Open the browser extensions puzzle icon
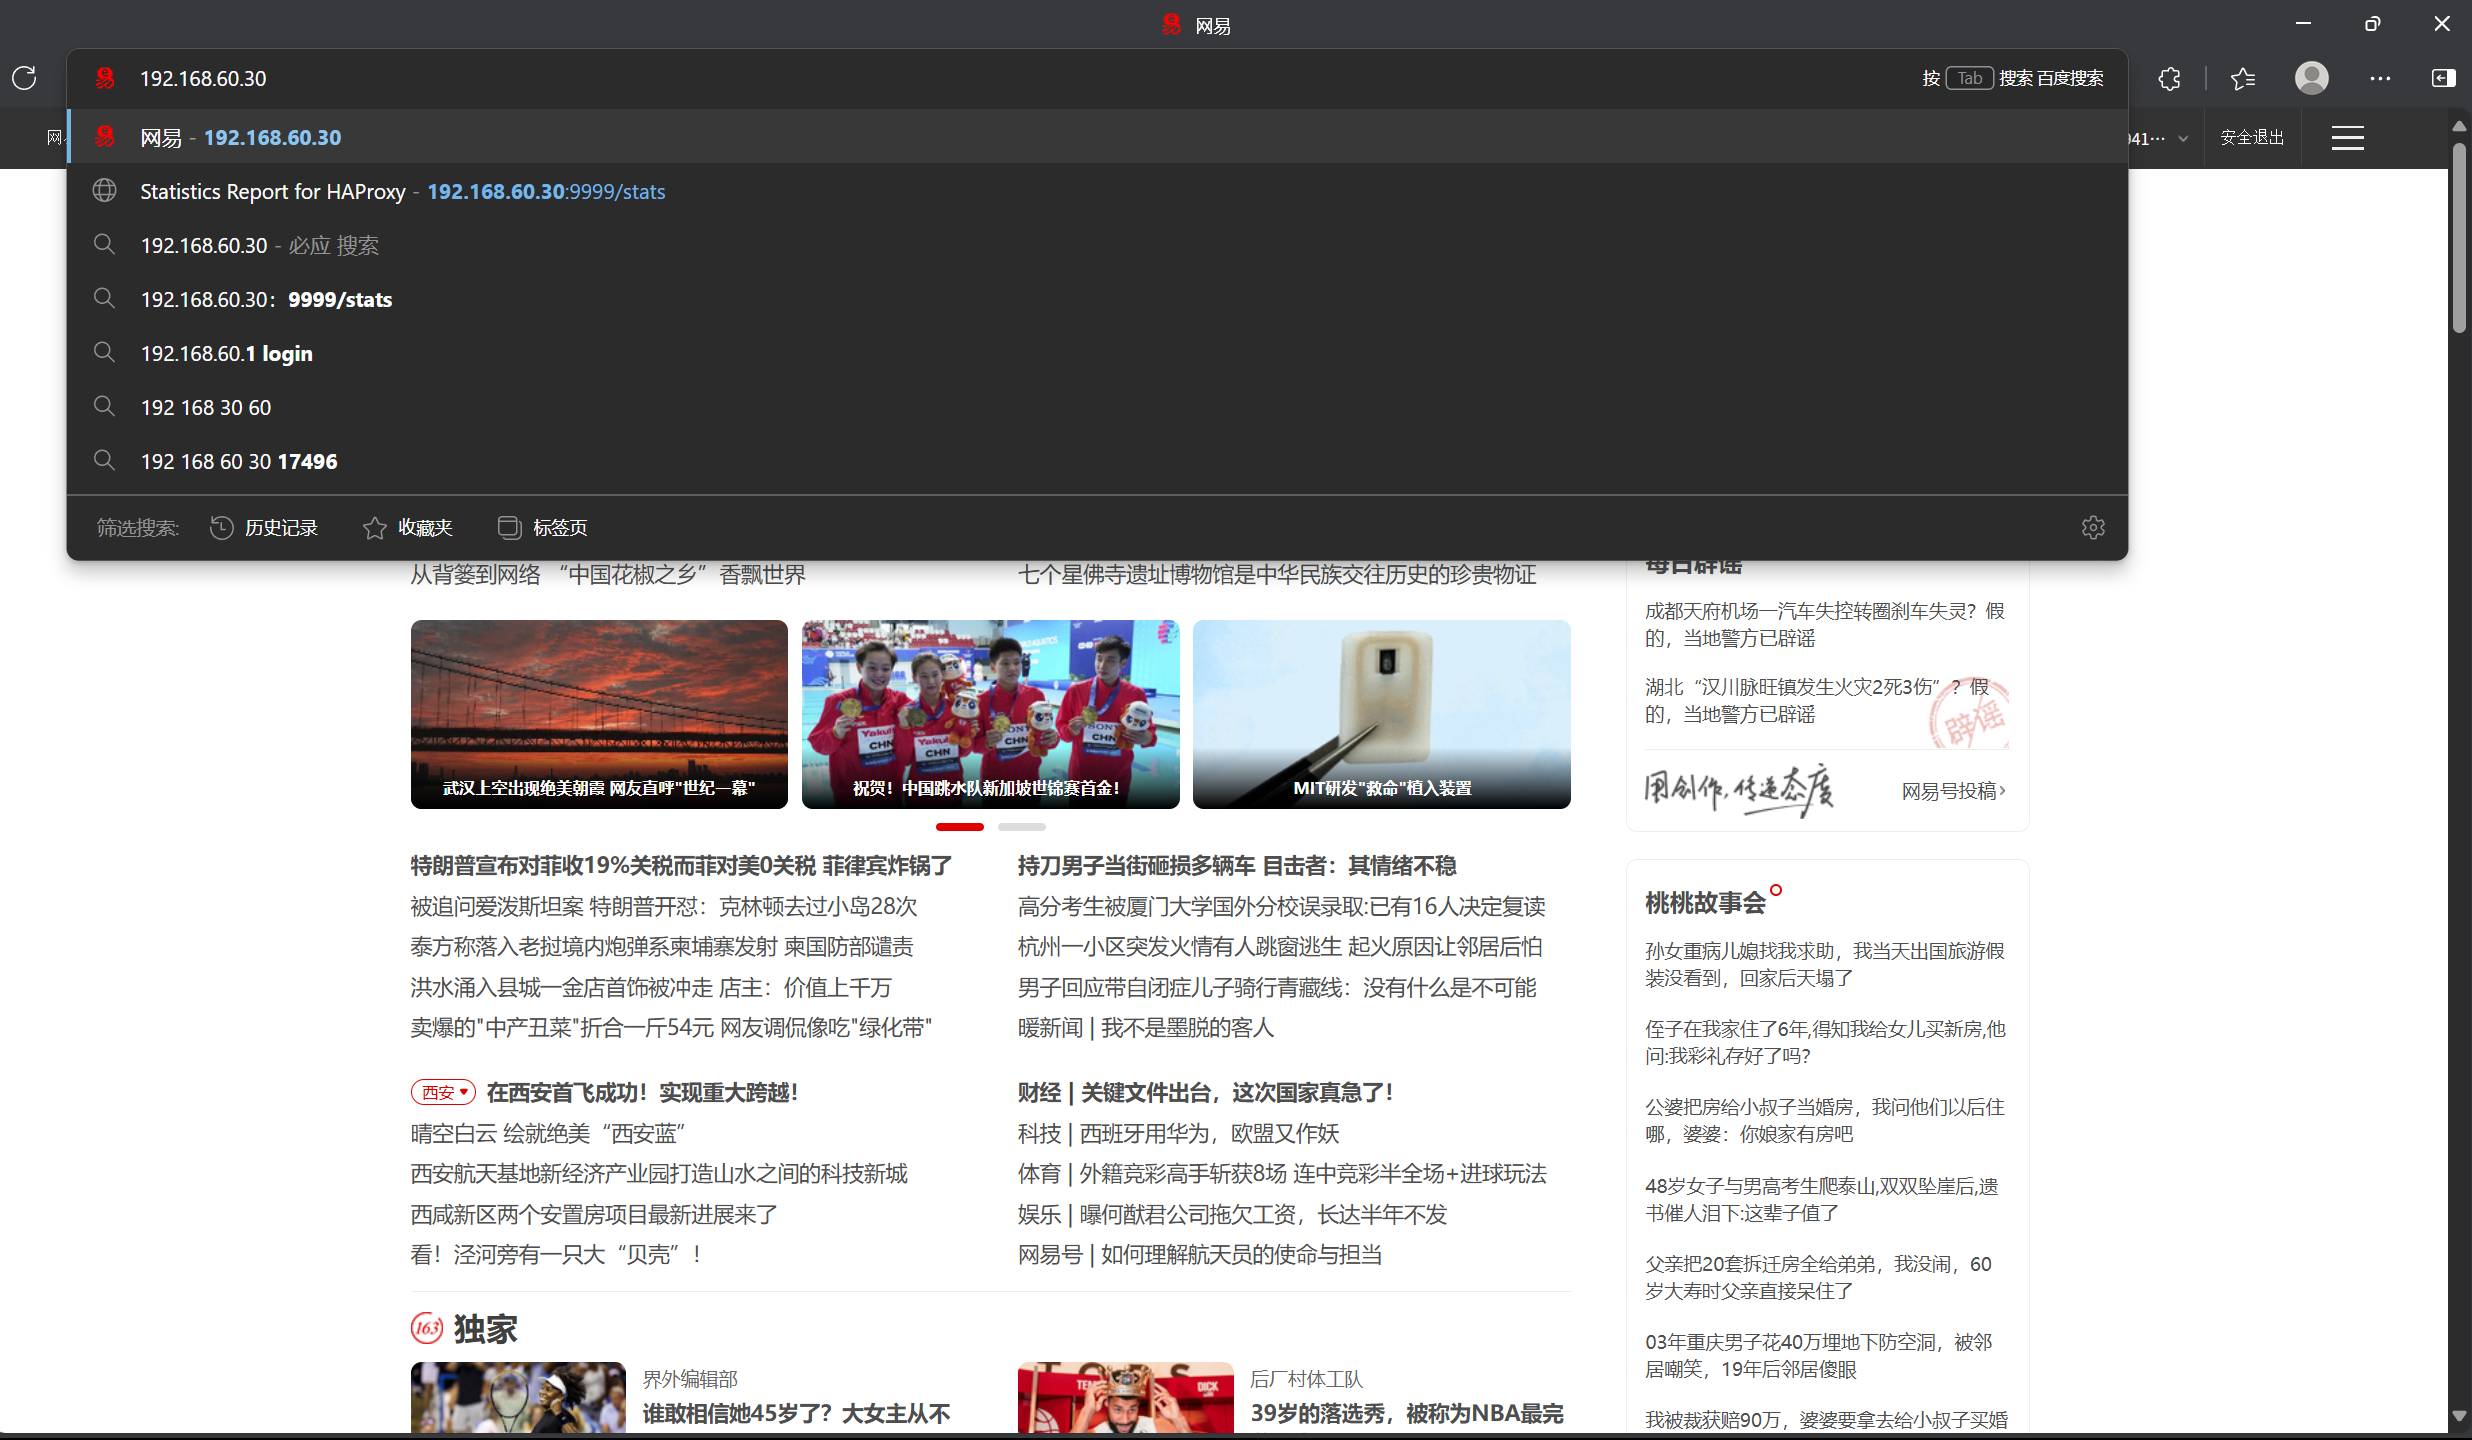The image size is (2472, 1440). click(2169, 79)
